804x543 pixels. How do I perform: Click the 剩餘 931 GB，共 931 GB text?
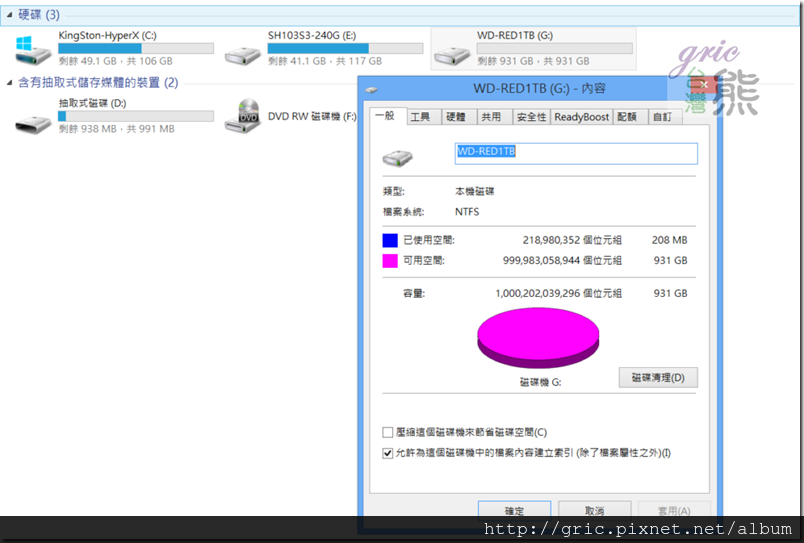coord(533,61)
